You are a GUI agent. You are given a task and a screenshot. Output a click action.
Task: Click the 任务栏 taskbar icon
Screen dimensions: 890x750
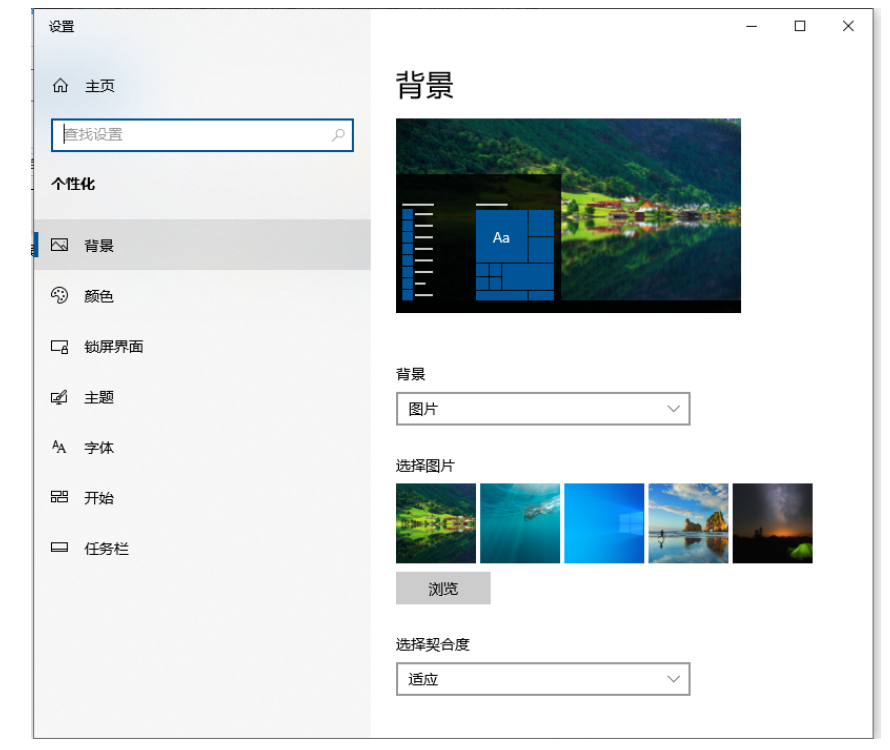(x=60, y=548)
